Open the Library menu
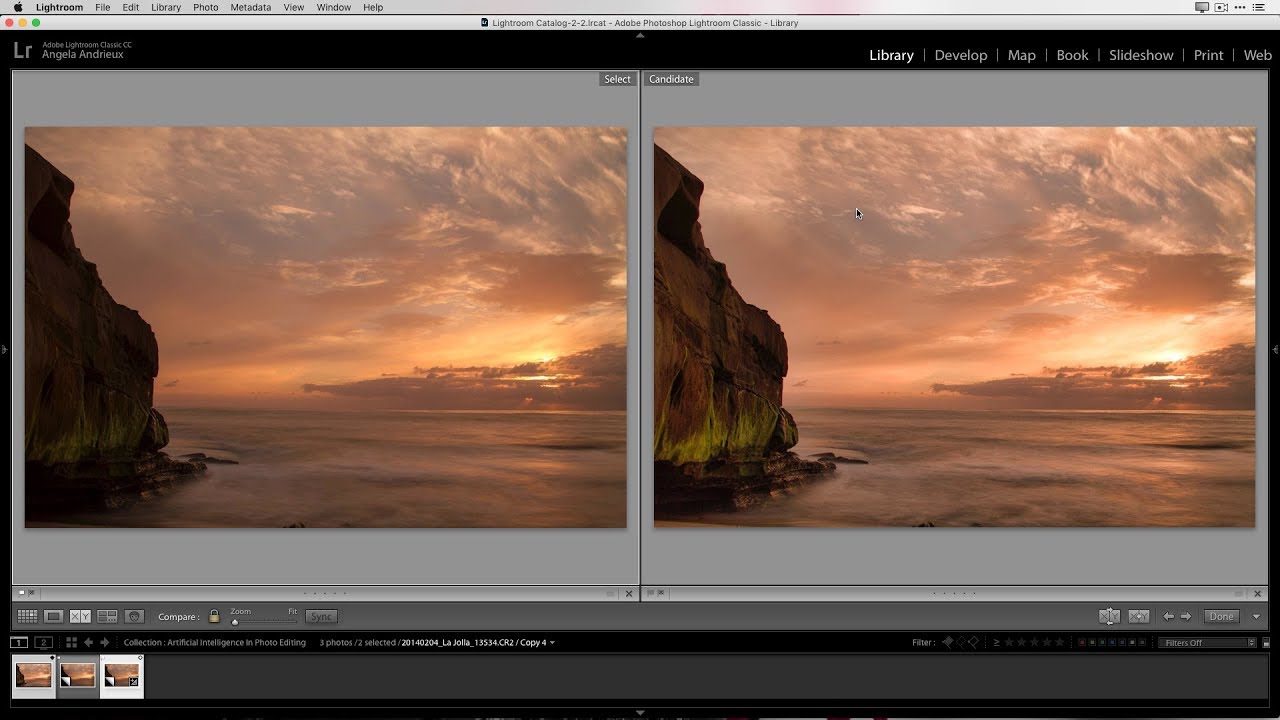Image resolution: width=1280 pixels, height=720 pixels. [x=166, y=7]
